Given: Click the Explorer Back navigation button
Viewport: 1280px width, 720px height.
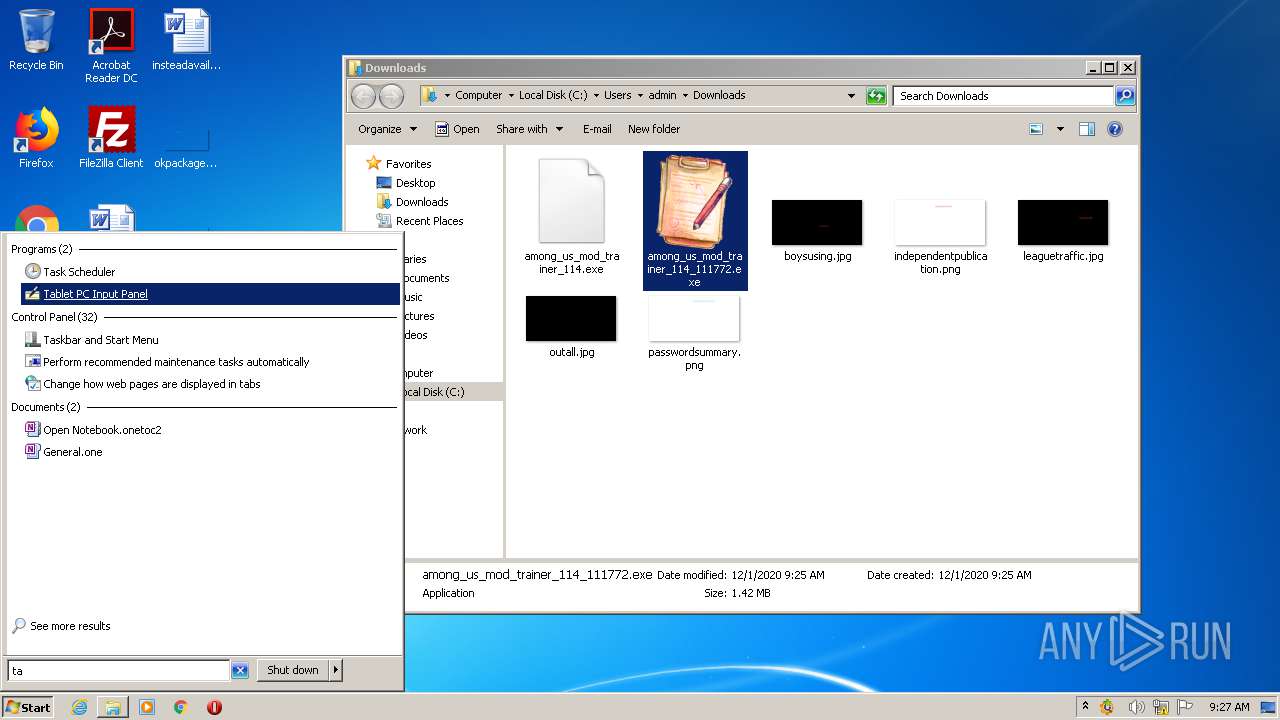Looking at the screenshot, I should point(363,96).
